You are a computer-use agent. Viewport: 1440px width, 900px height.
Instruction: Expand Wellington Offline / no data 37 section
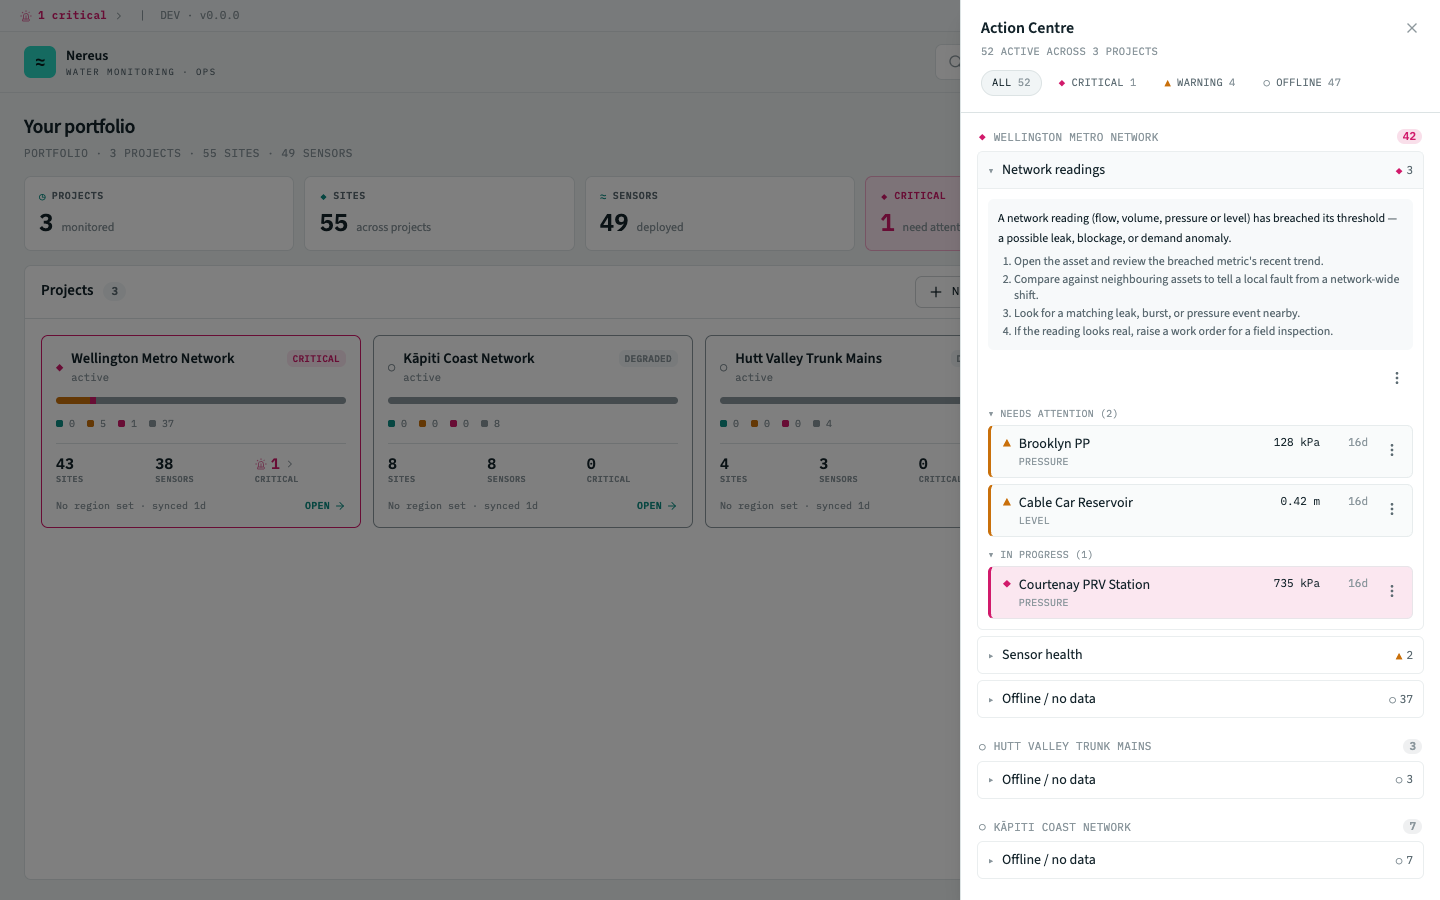[x=1200, y=699]
